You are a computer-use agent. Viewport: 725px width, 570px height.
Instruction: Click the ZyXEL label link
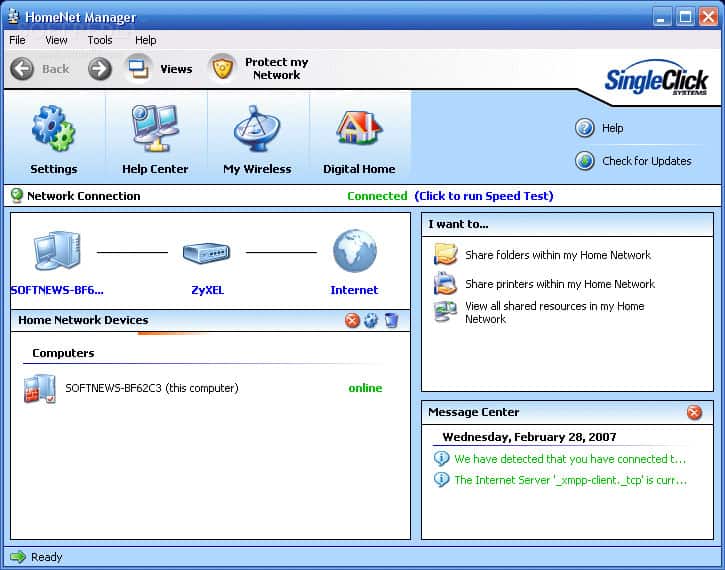[x=207, y=290]
